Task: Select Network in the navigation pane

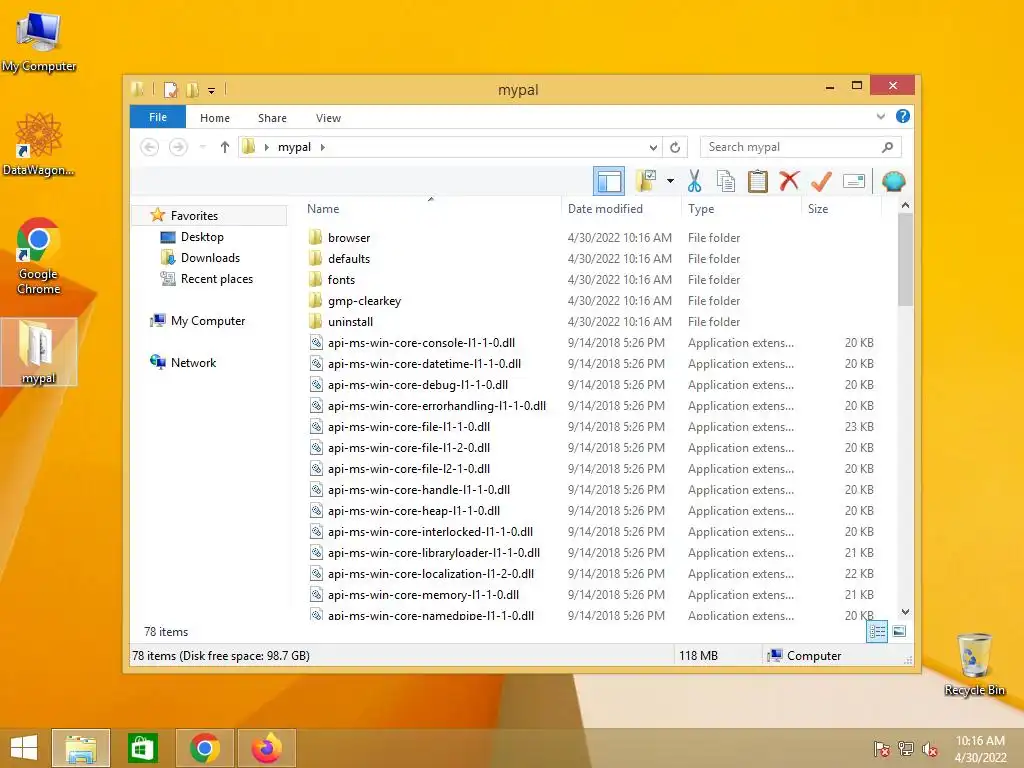Action: (193, 362)
